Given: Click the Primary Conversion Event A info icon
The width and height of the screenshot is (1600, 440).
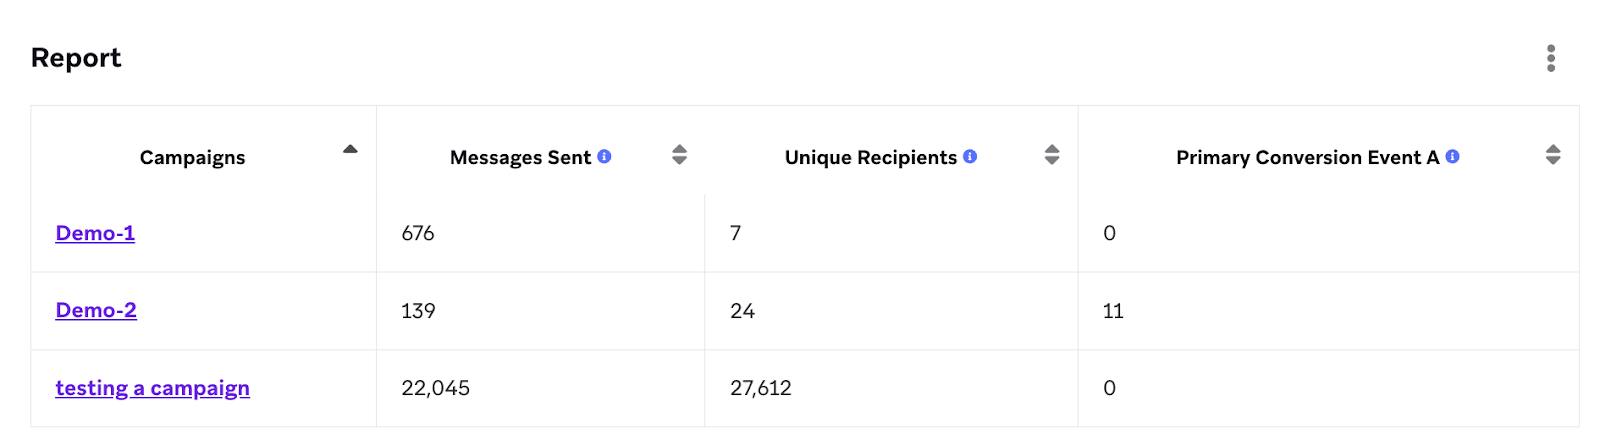Looking at the screenshot, I should click(1453, 156).
